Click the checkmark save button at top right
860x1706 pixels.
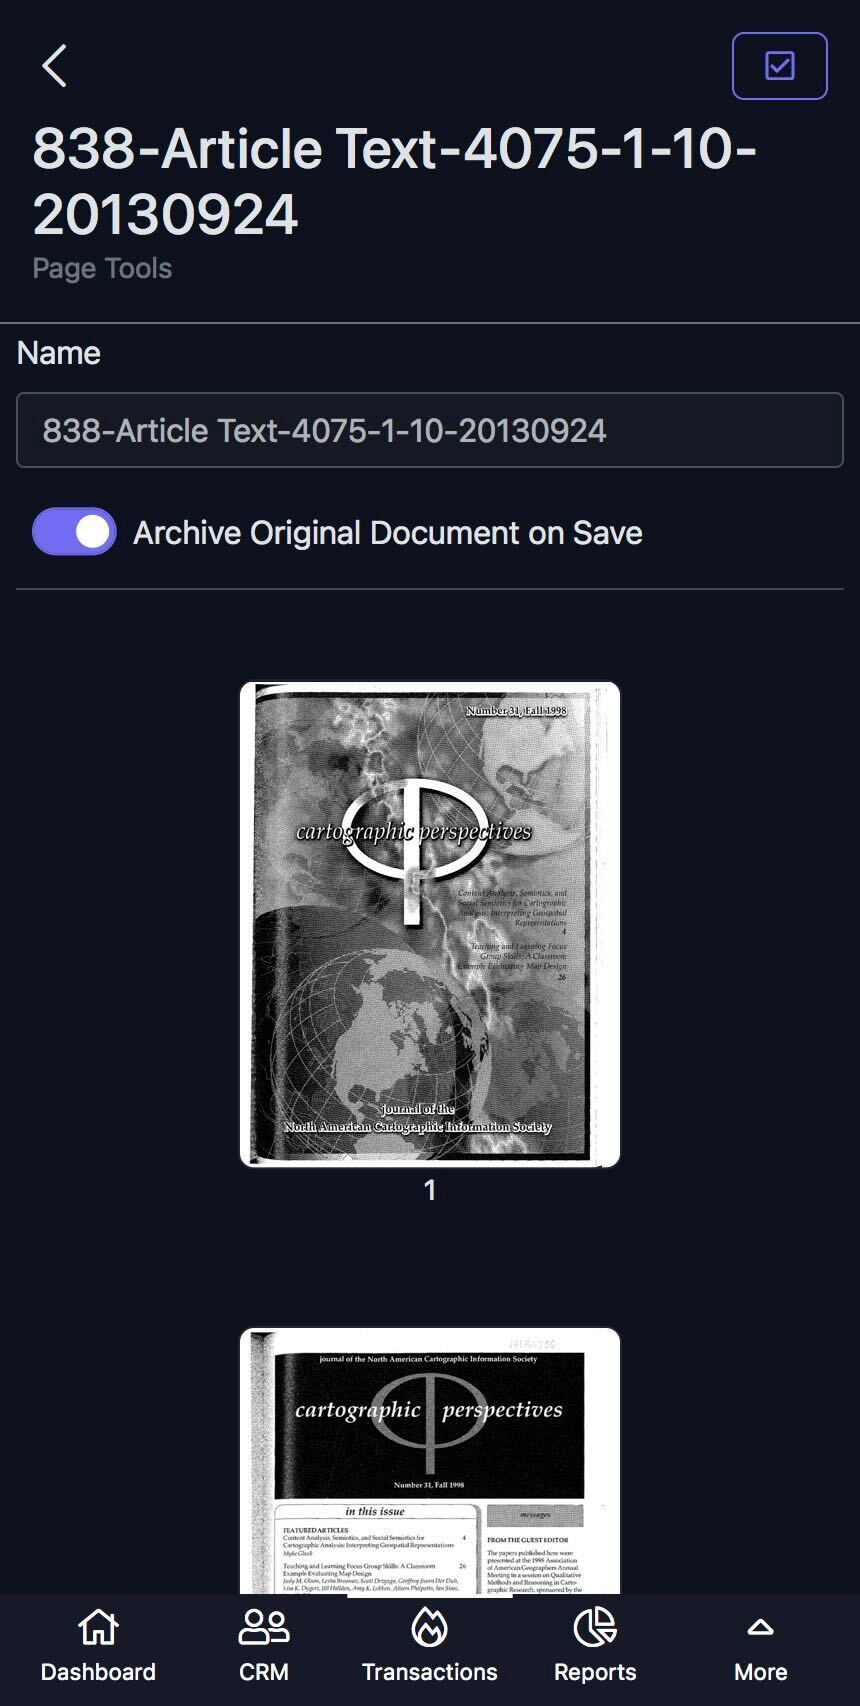coord(779,66)
